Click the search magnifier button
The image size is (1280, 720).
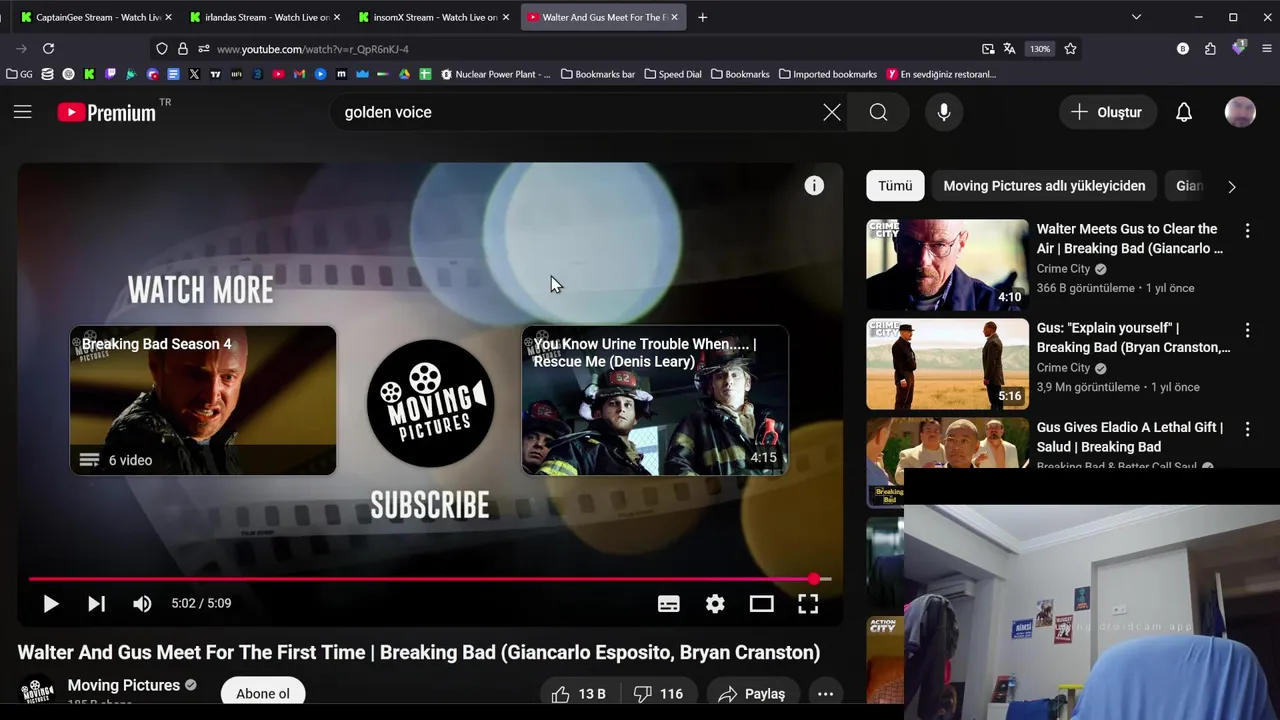click(x=878, y=112)
